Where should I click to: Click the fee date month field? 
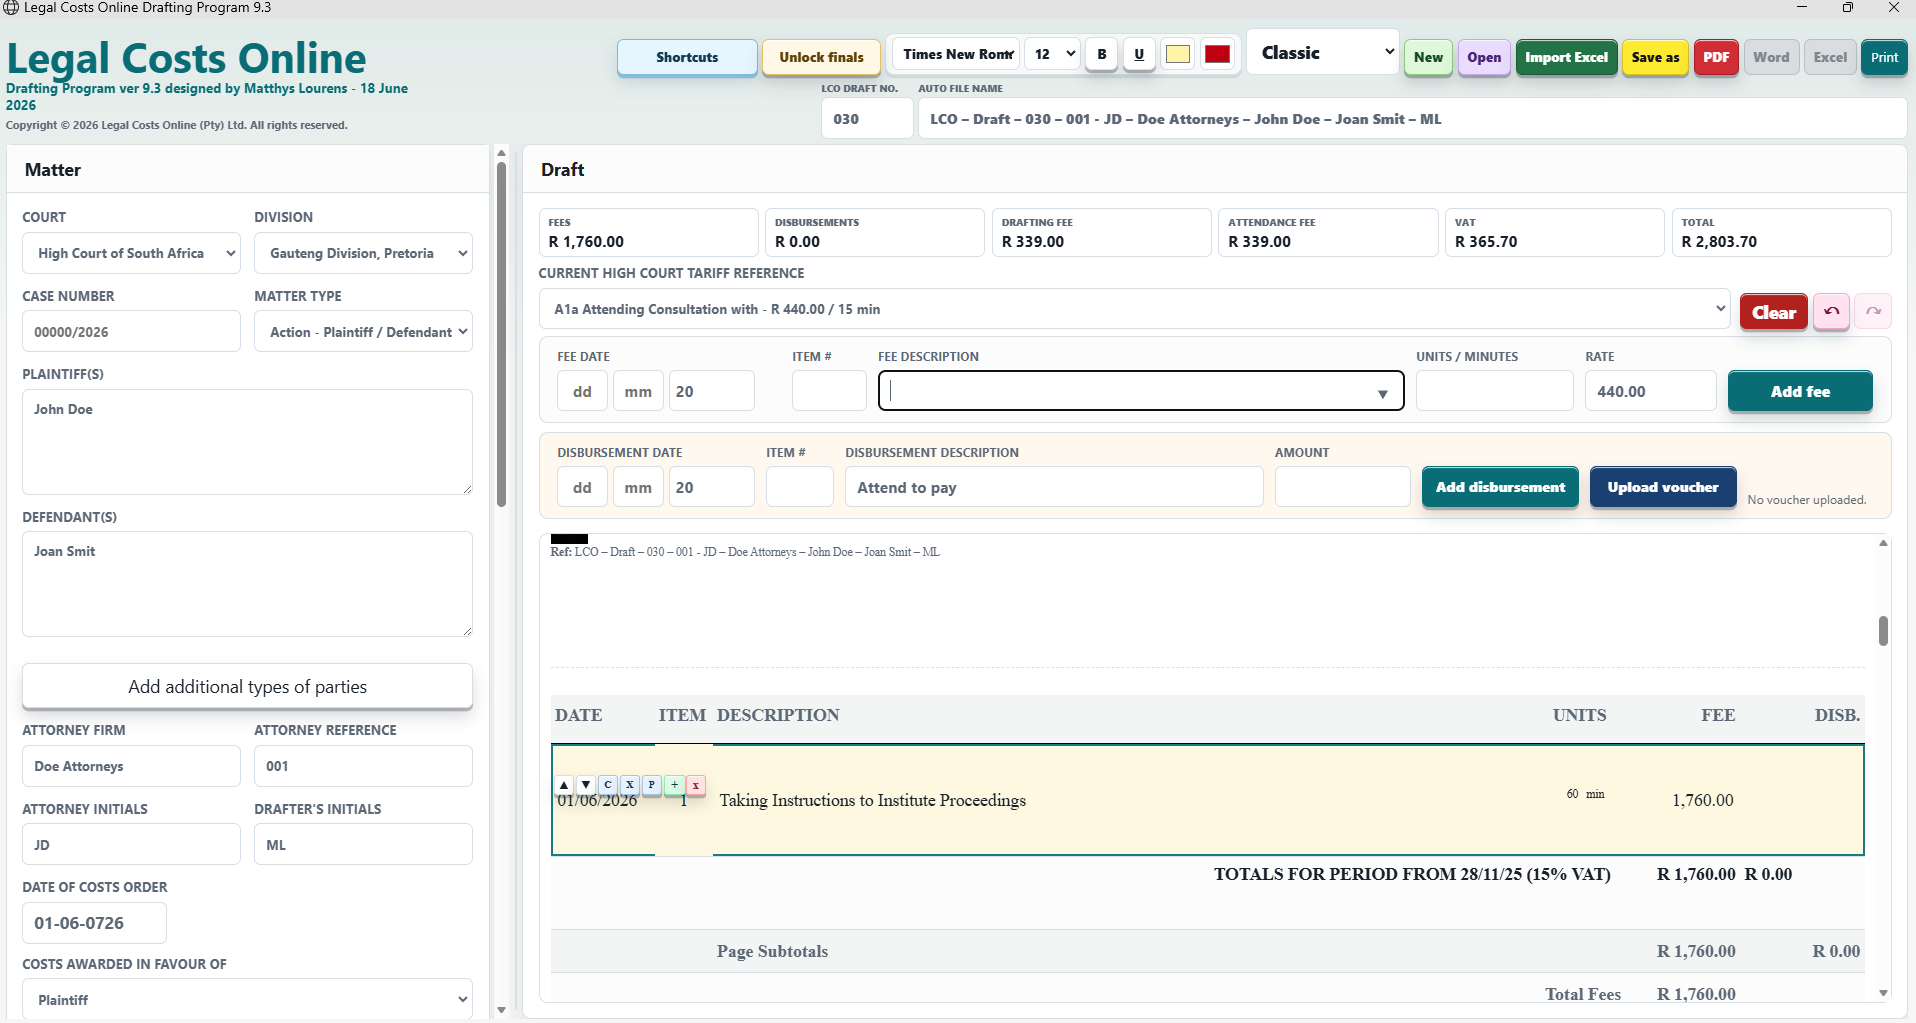click(638, 391)
